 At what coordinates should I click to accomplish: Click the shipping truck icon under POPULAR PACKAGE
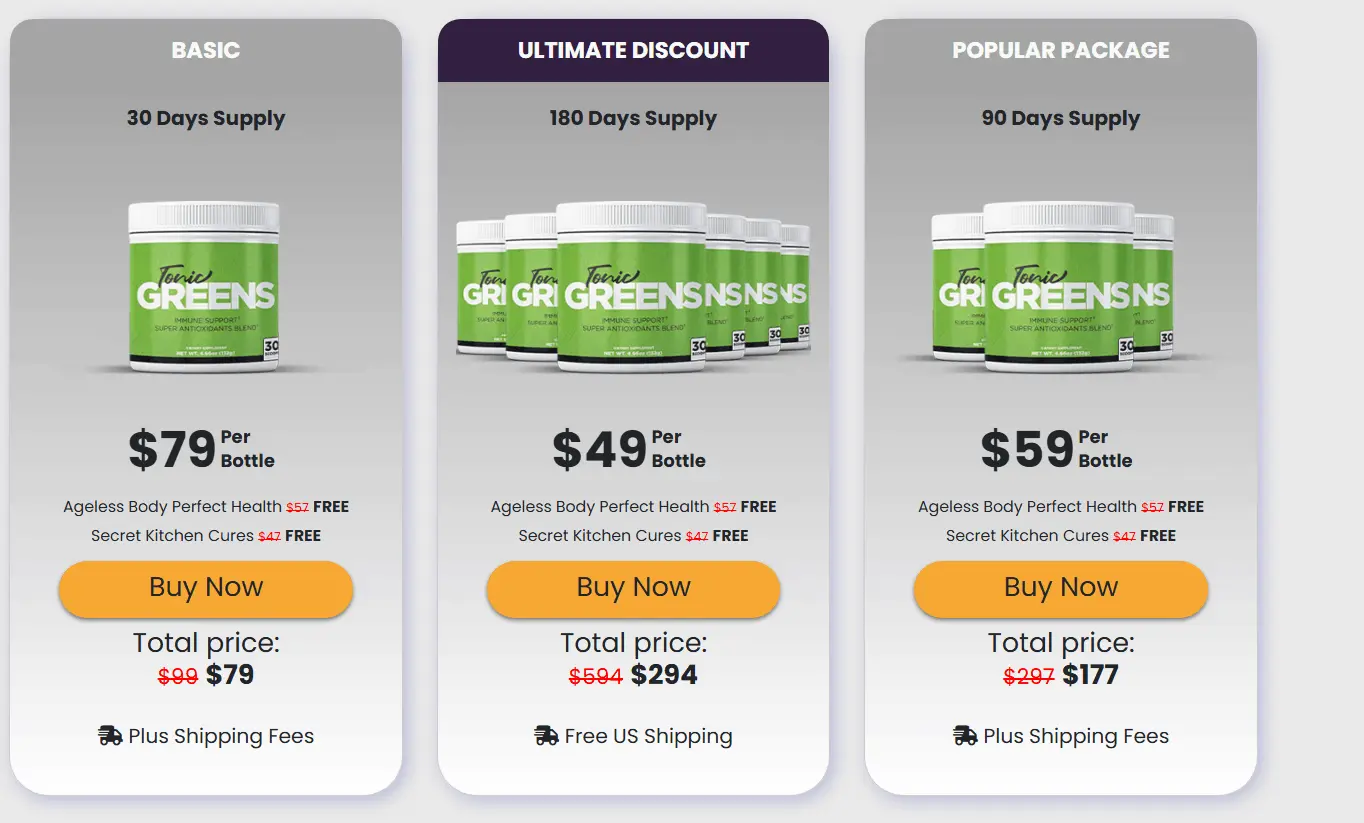click(x=967, y=735)
